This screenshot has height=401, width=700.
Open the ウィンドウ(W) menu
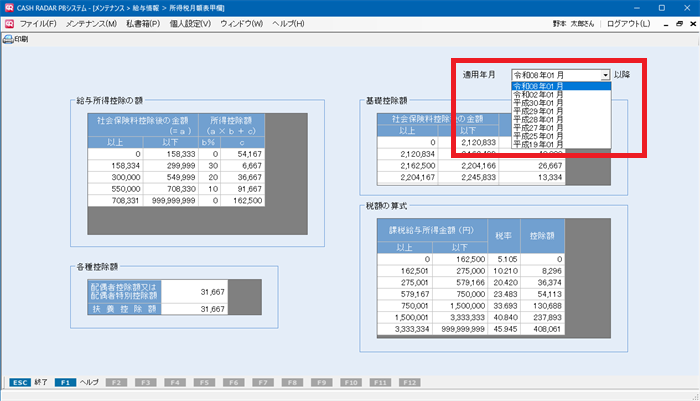point(242,23)
